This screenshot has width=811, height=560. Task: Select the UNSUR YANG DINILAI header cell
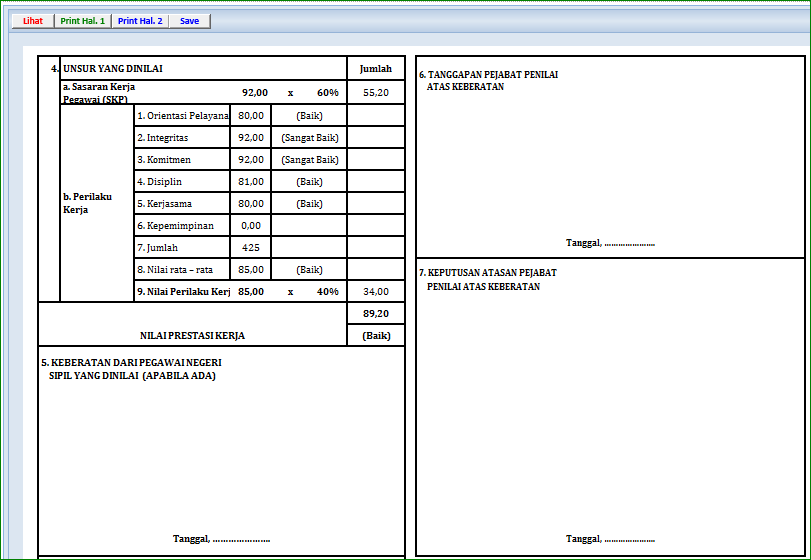[x=203, y=68]
